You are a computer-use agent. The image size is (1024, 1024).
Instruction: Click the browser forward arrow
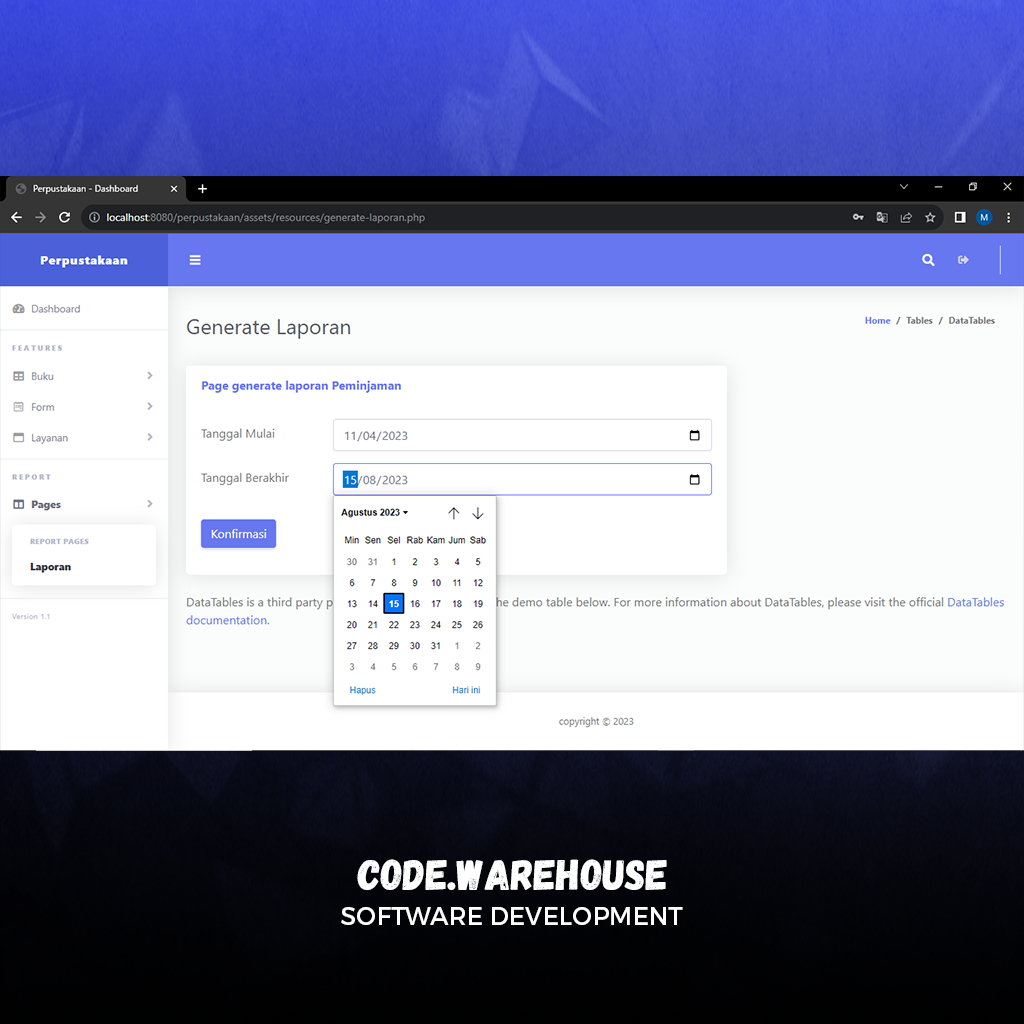coord(40,217)
